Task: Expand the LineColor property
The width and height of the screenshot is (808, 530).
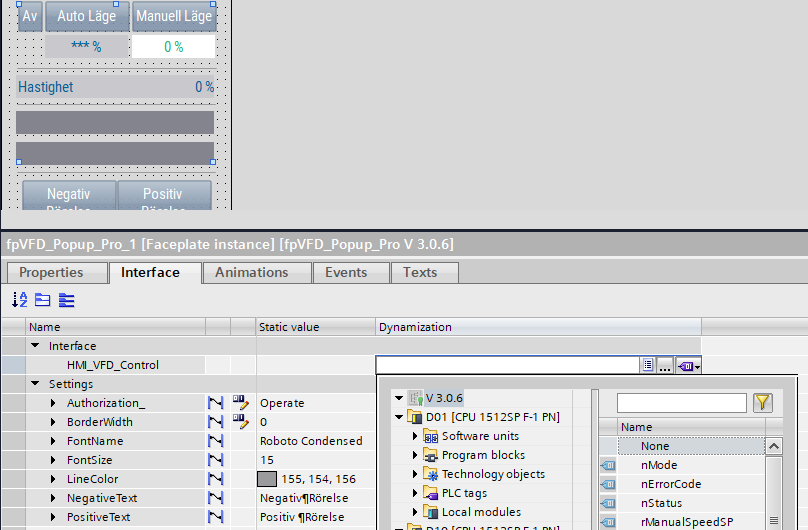Action: pyautogui.click(x=53, y=479)
